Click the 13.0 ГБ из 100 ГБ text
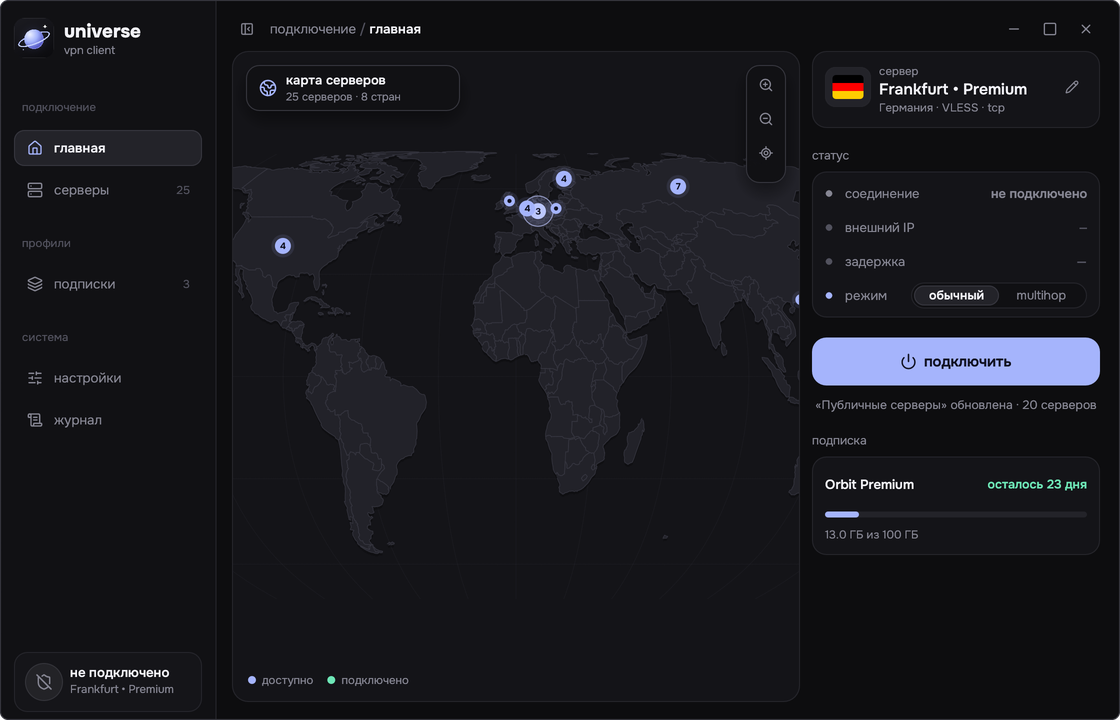This screenshot has height=720, width=1120. (x=871, y=534)
